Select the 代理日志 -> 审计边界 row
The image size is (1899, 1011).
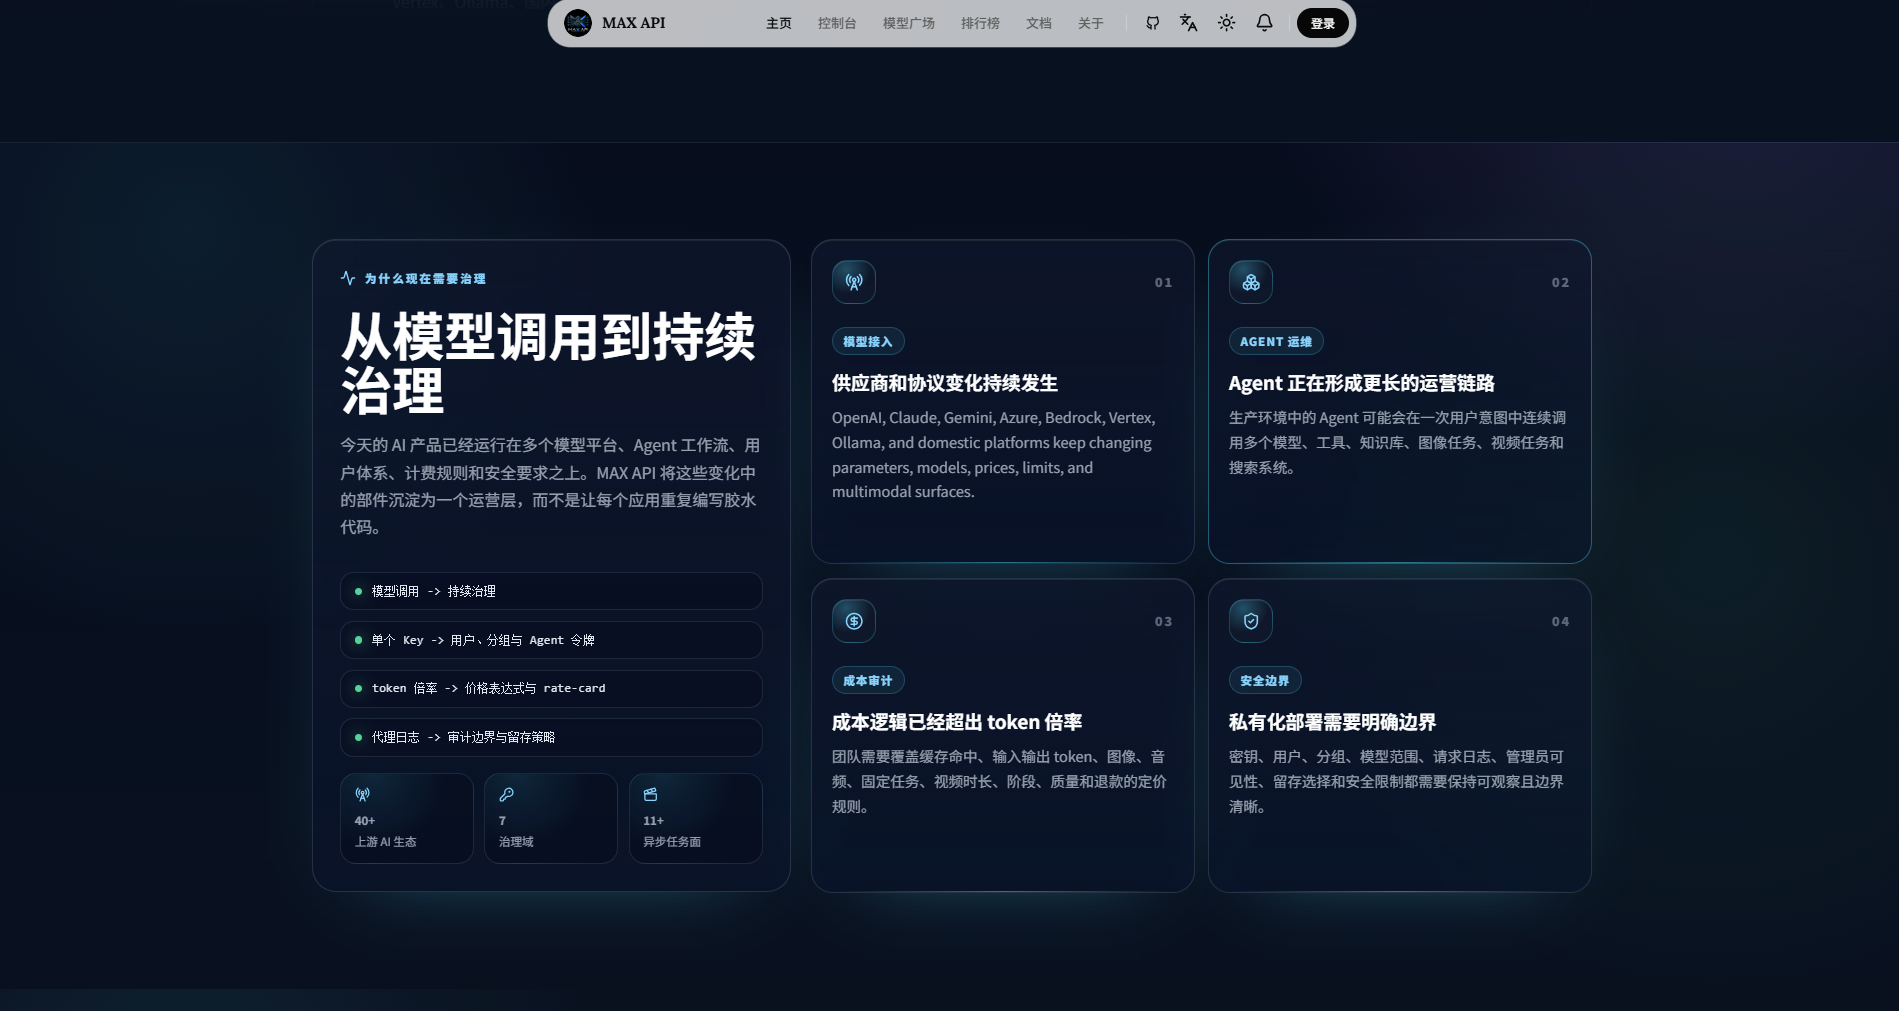551,737
